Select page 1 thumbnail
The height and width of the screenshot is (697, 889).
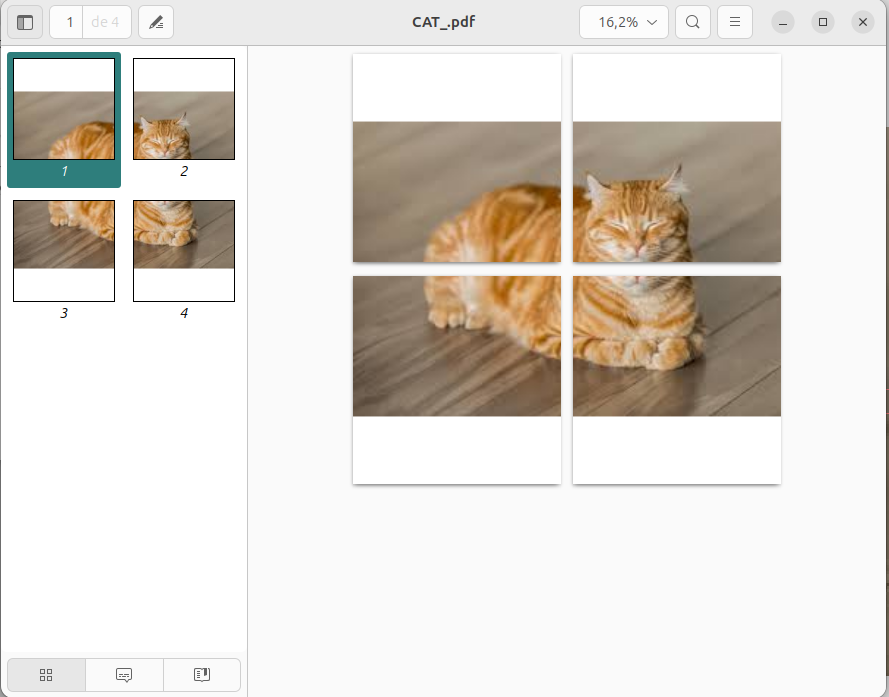click(x=64, y=109)
